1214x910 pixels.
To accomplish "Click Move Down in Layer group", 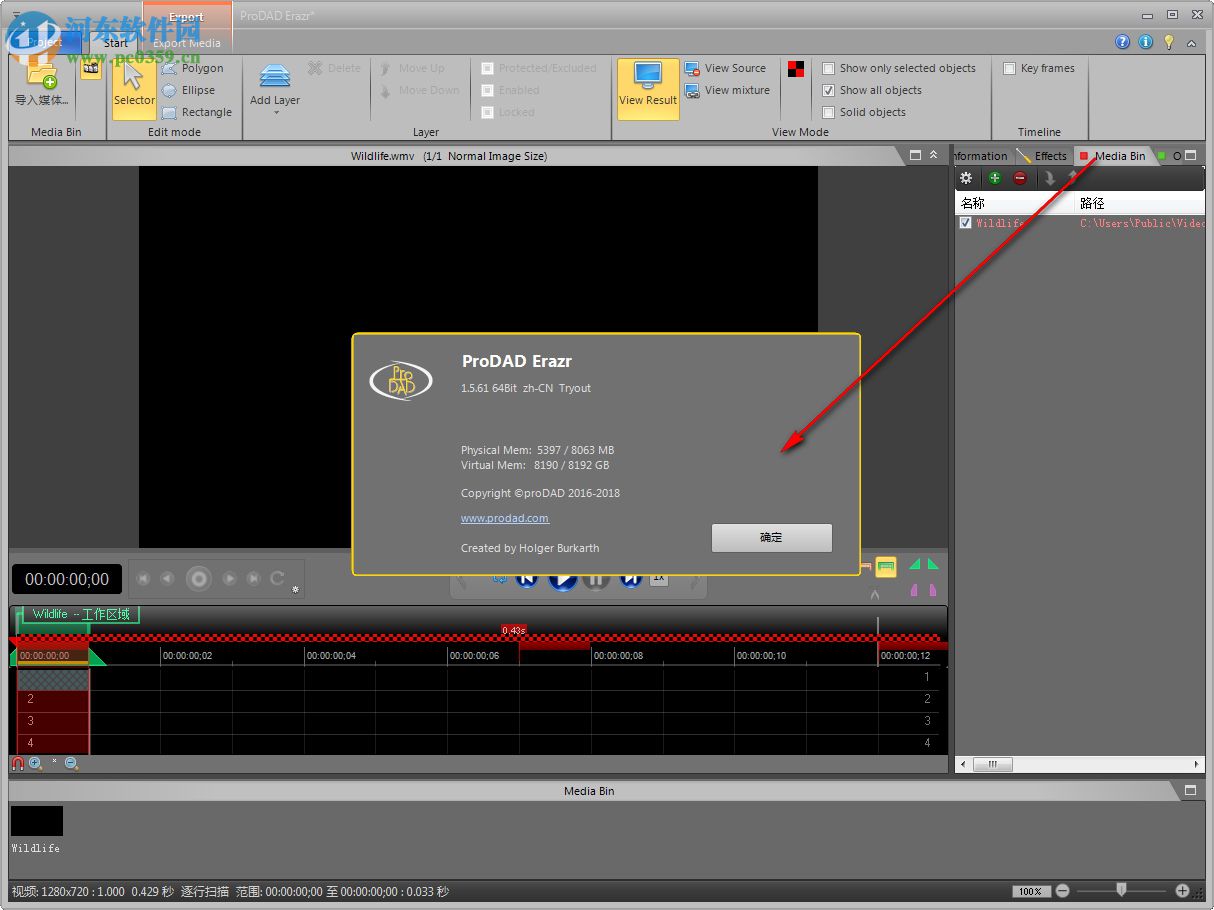I will point(419,90).
